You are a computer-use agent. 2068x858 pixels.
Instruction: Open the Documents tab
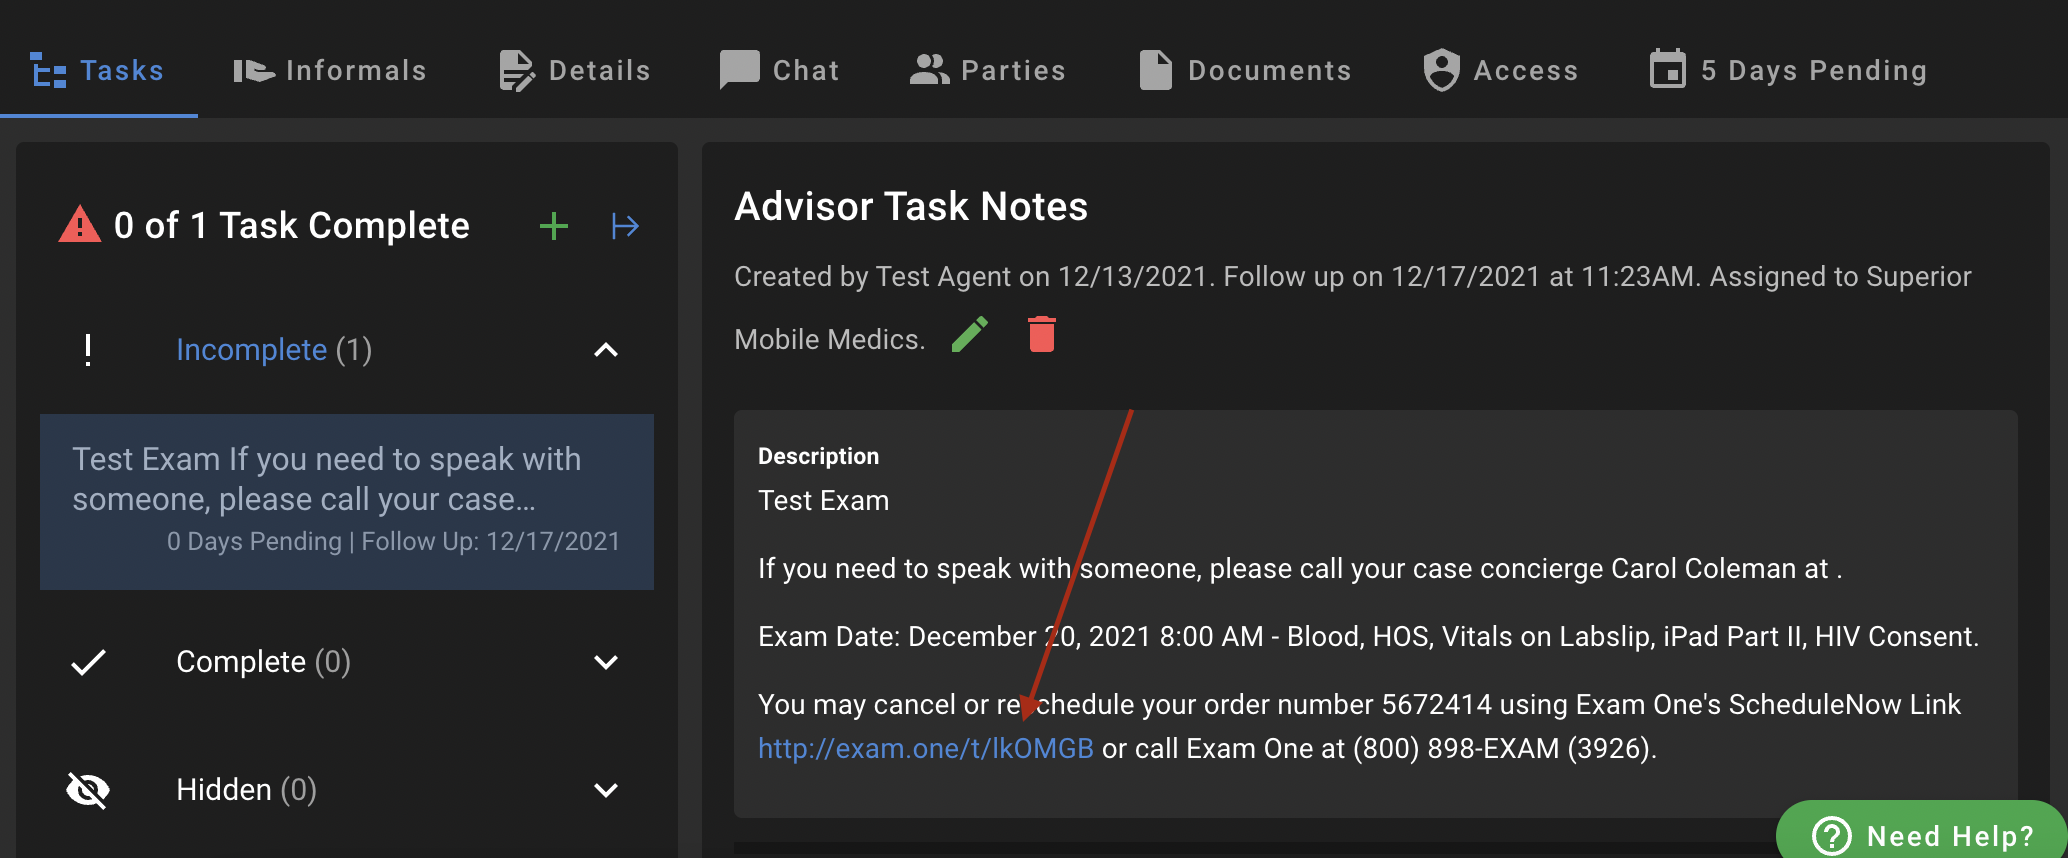coord(1246,70)
